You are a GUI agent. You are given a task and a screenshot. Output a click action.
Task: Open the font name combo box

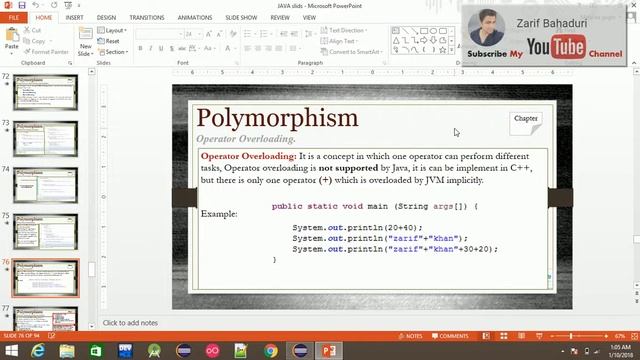click(159, 34)
